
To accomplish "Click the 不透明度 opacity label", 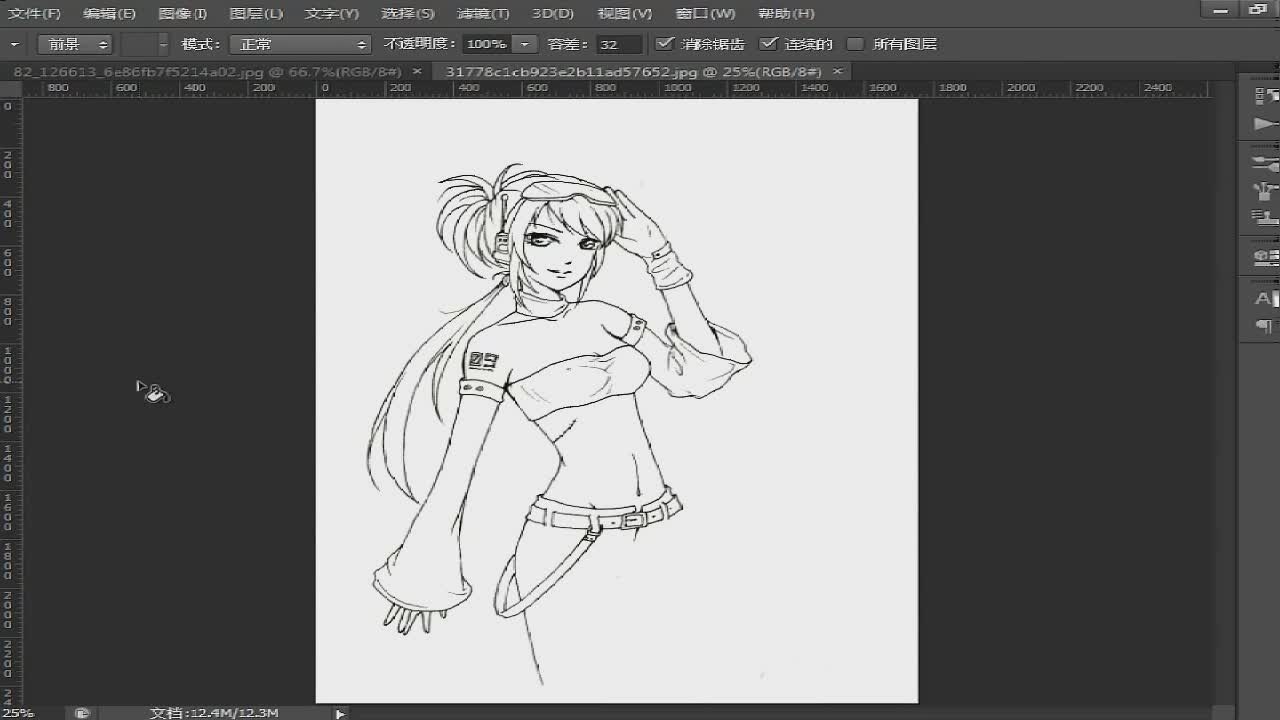I will 420,44.
